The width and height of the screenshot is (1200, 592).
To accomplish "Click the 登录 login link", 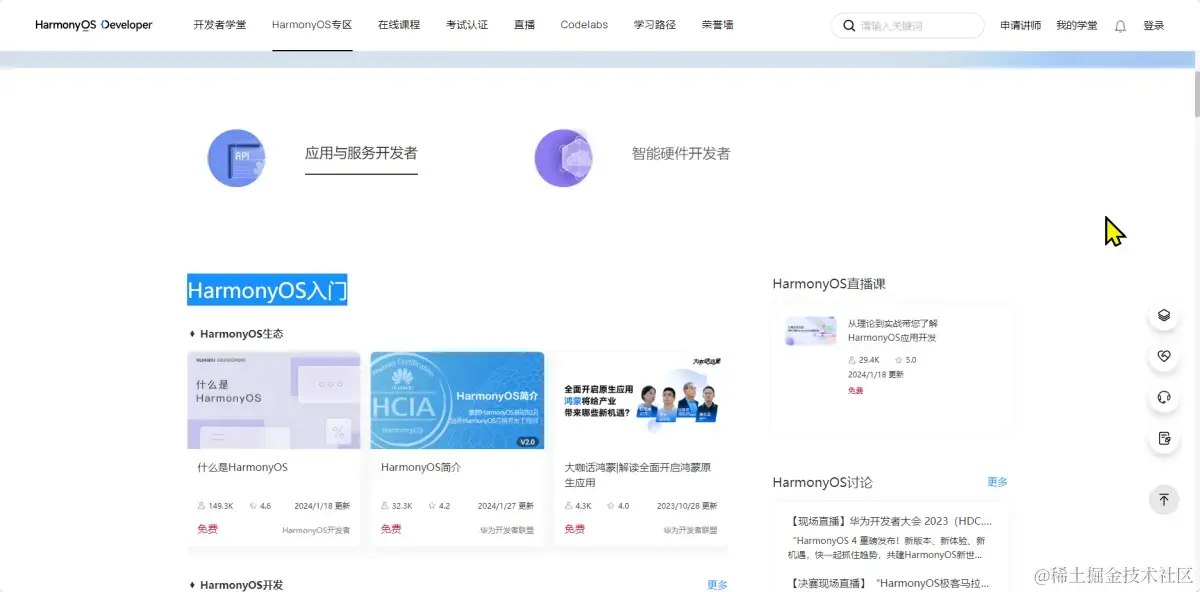I will [1154, 26].
